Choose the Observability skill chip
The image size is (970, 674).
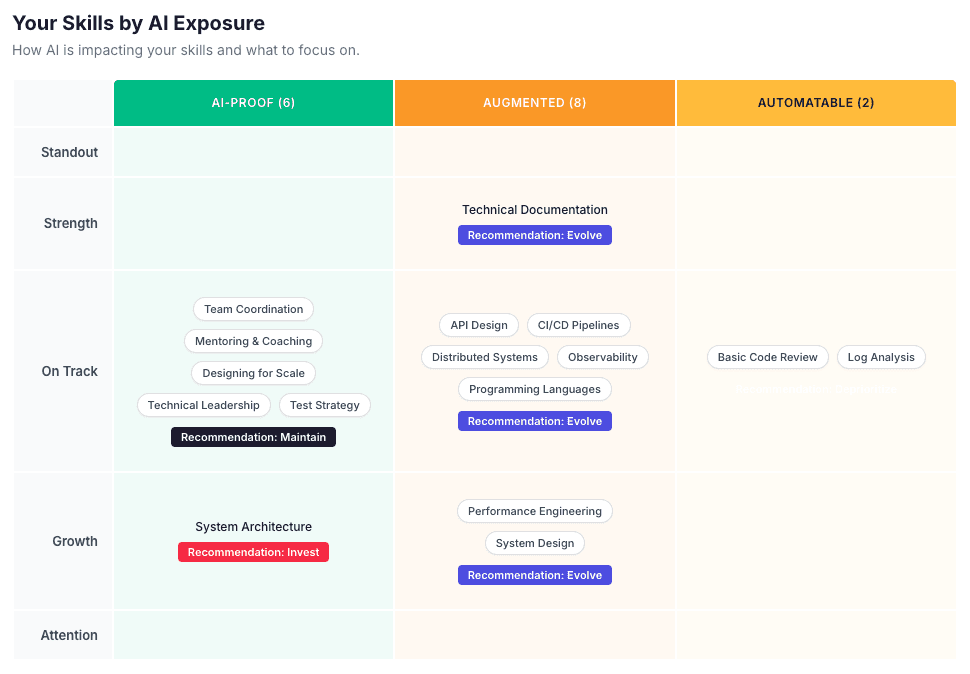coord(603,357)
